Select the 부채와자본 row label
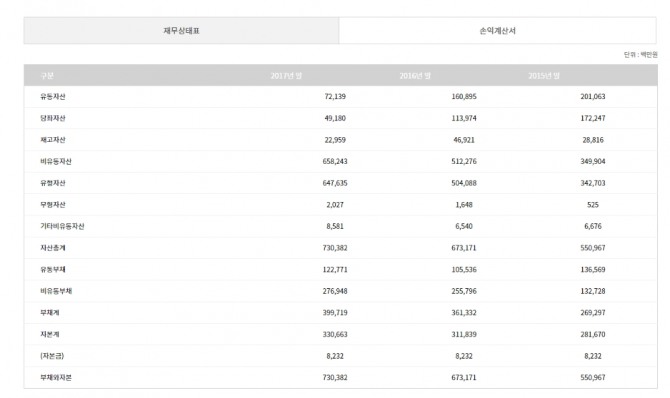 point(56,377)
